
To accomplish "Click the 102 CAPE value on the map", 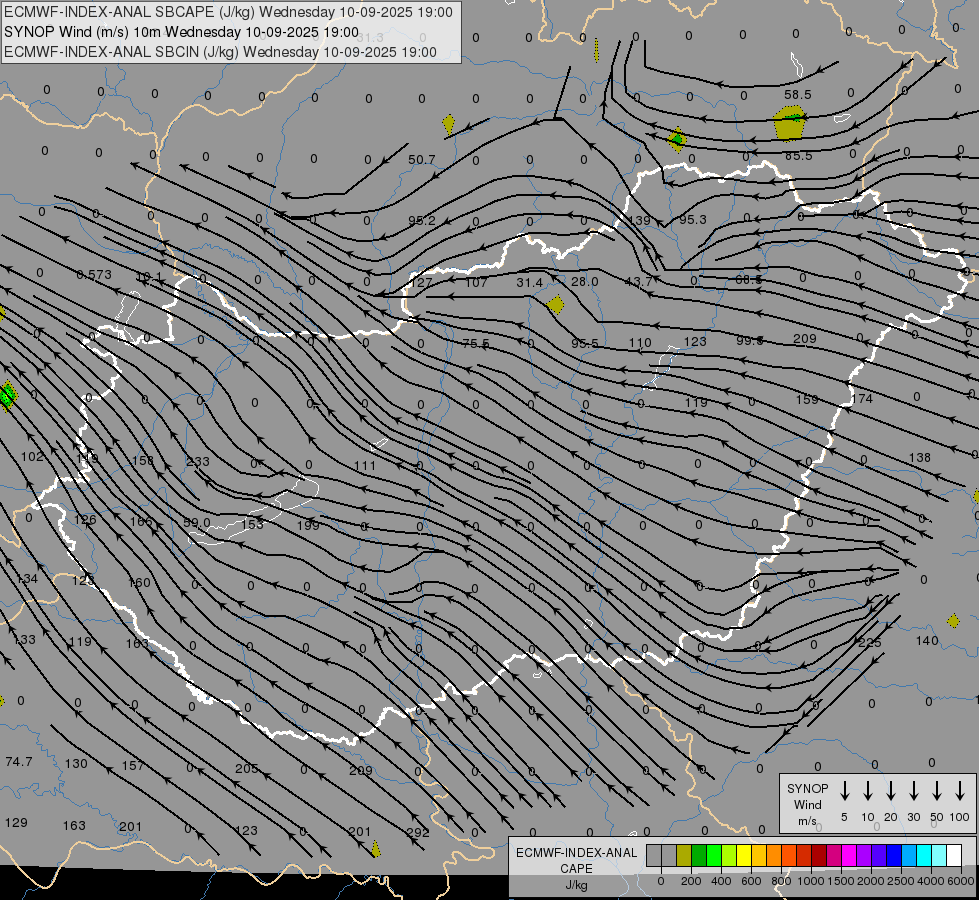I will coord(32,457).
